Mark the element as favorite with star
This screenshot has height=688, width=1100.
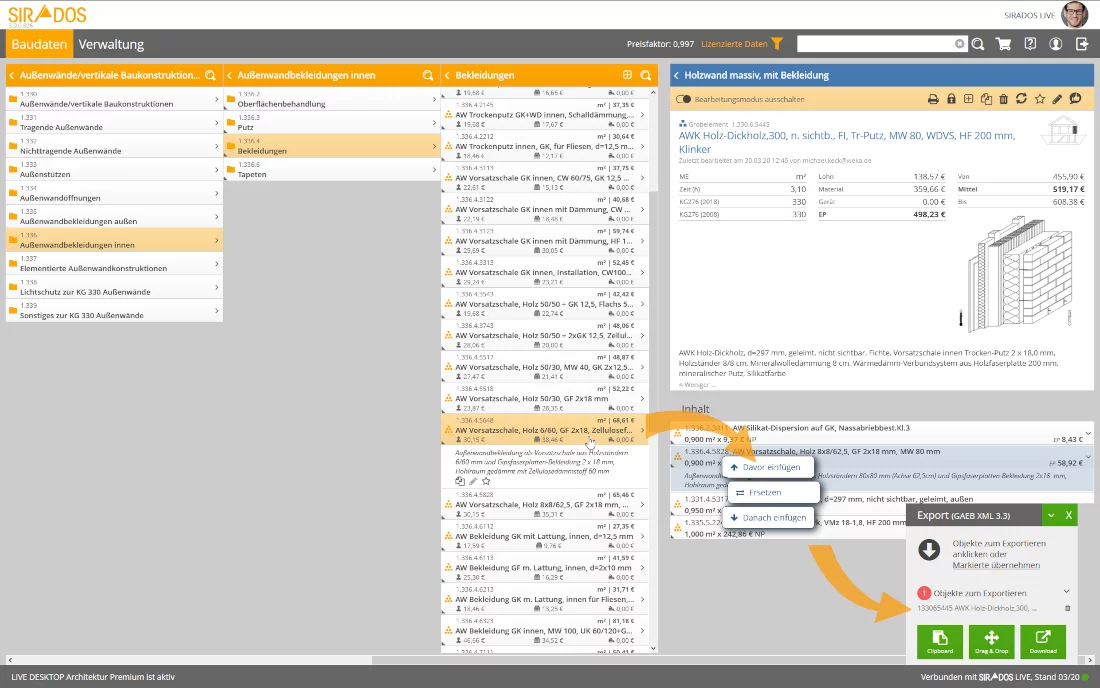click(1040, 99)
